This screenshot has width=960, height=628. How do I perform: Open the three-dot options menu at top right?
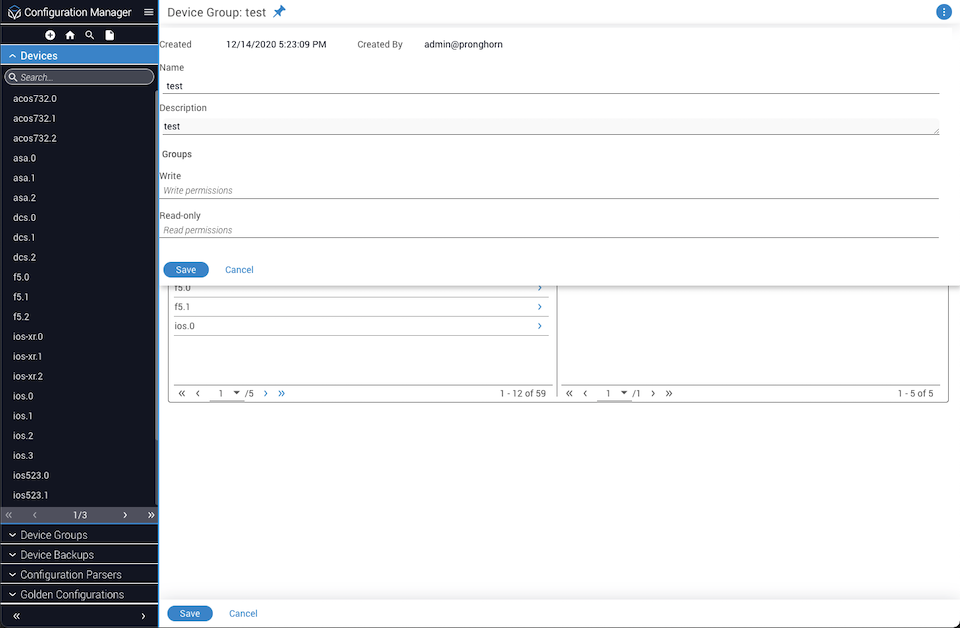[943, 12]
